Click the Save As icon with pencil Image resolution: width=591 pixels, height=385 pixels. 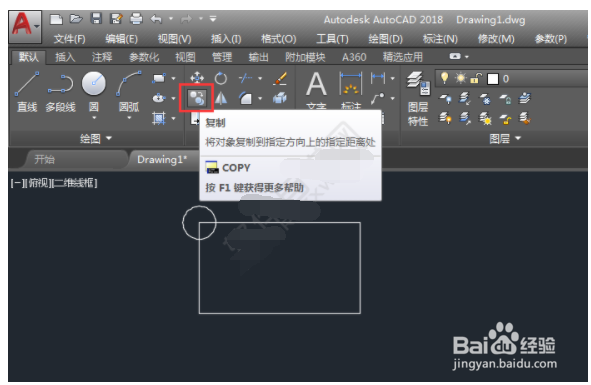click(116, 19)
